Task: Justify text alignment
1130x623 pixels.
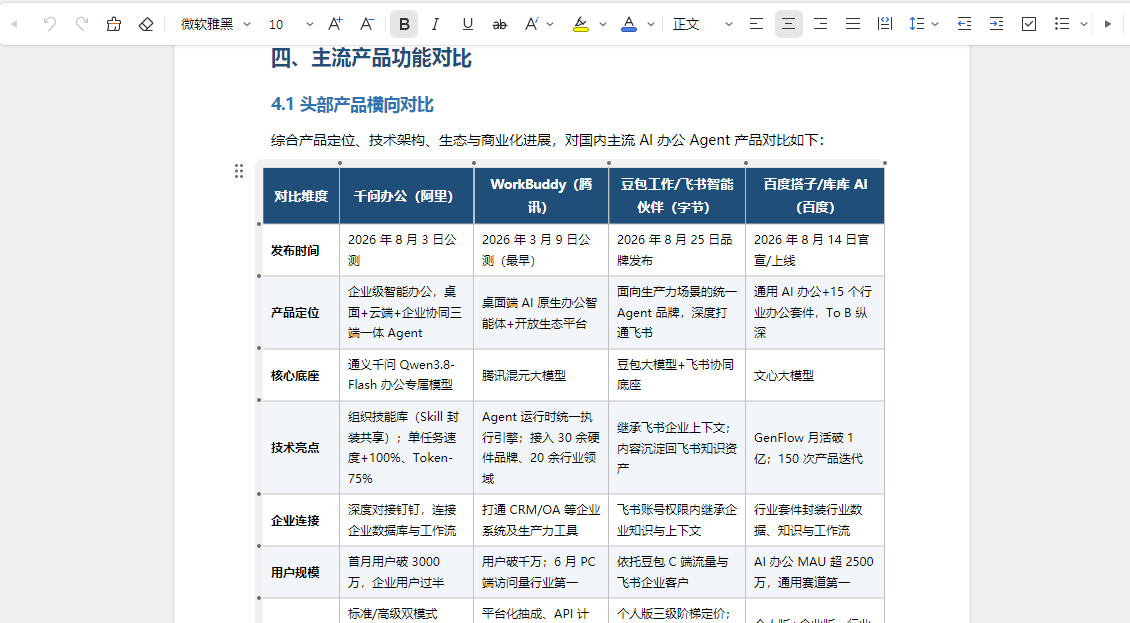Action: click(853, 24)
